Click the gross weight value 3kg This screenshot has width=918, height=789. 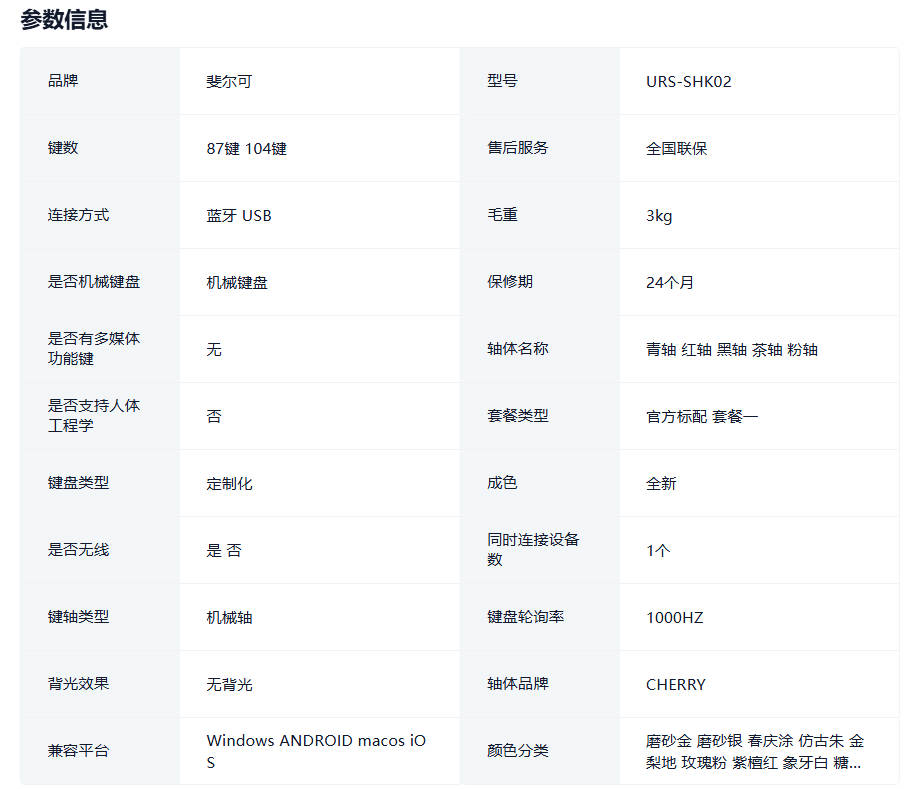[659, 215]
